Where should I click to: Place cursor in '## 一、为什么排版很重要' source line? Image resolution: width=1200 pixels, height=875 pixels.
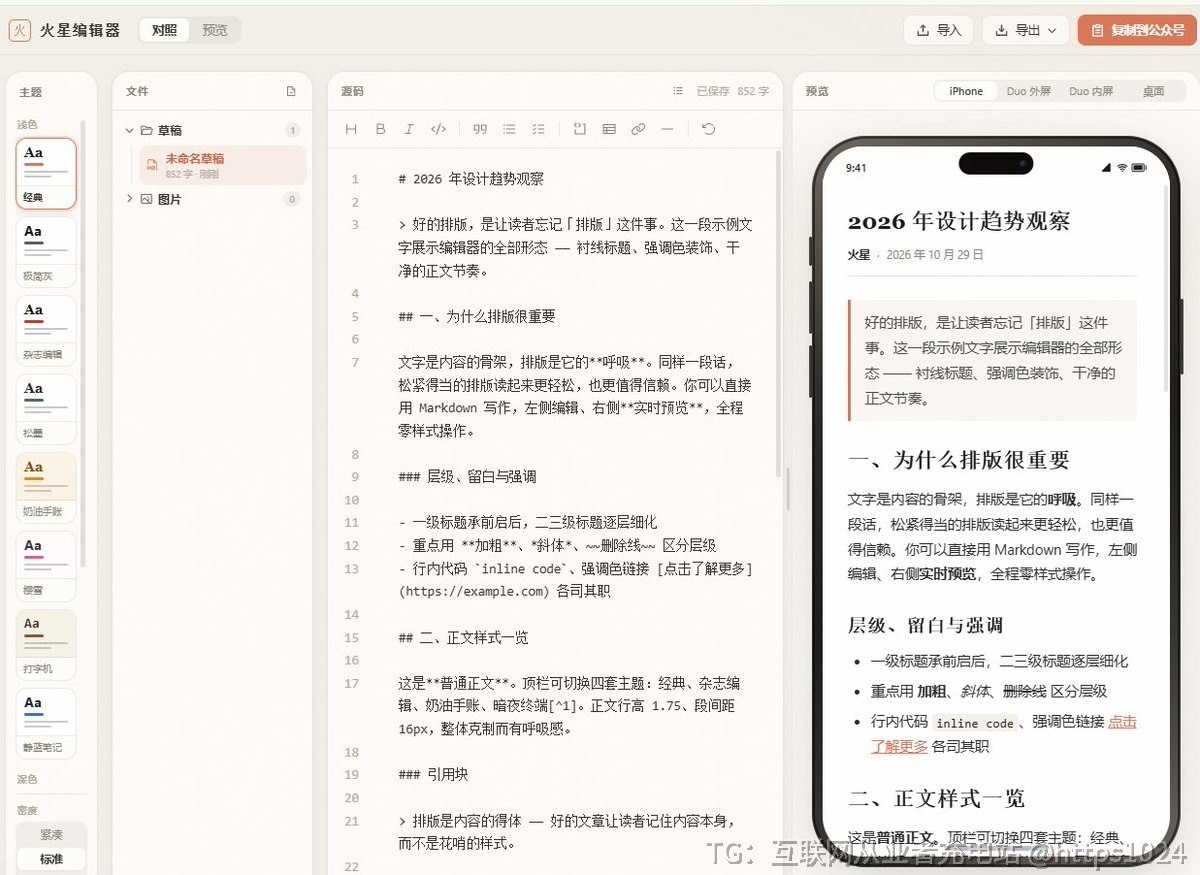coord(476,316)
